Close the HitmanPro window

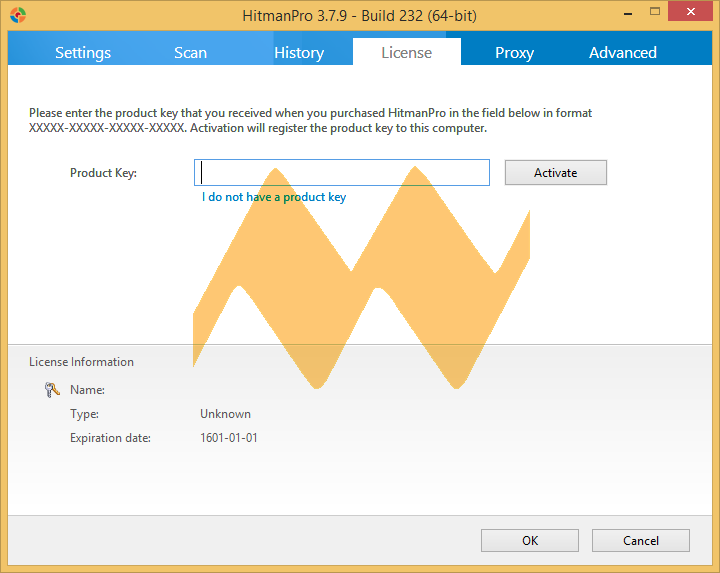pyautogui.click(x=691, y=11)
